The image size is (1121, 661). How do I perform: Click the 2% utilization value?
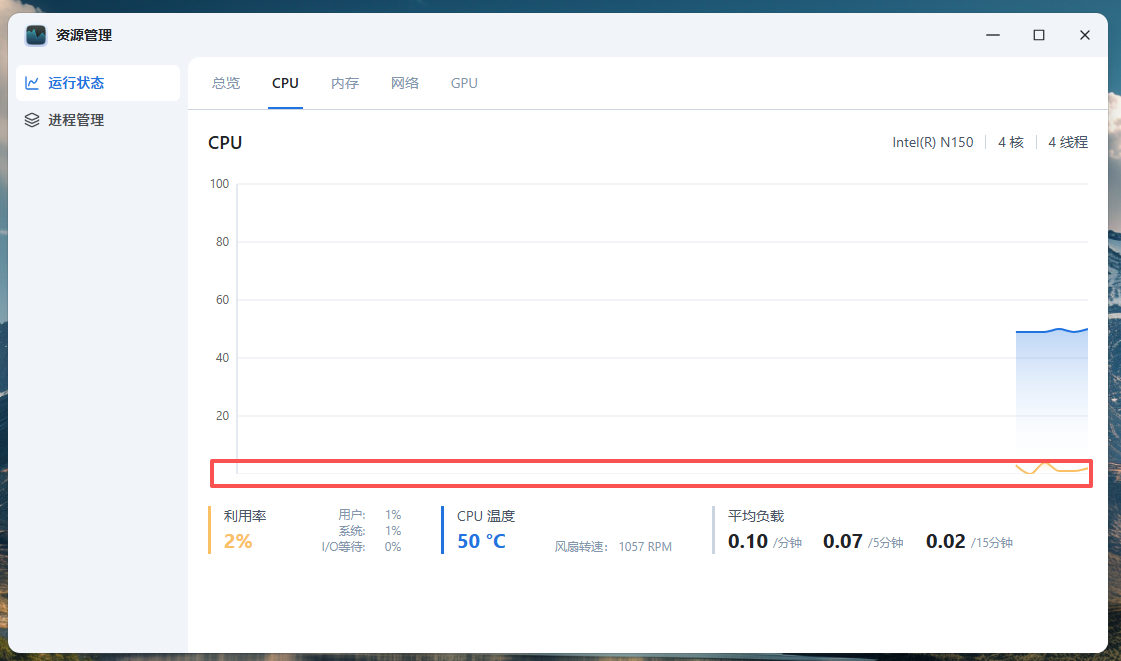tap(238, 541)
